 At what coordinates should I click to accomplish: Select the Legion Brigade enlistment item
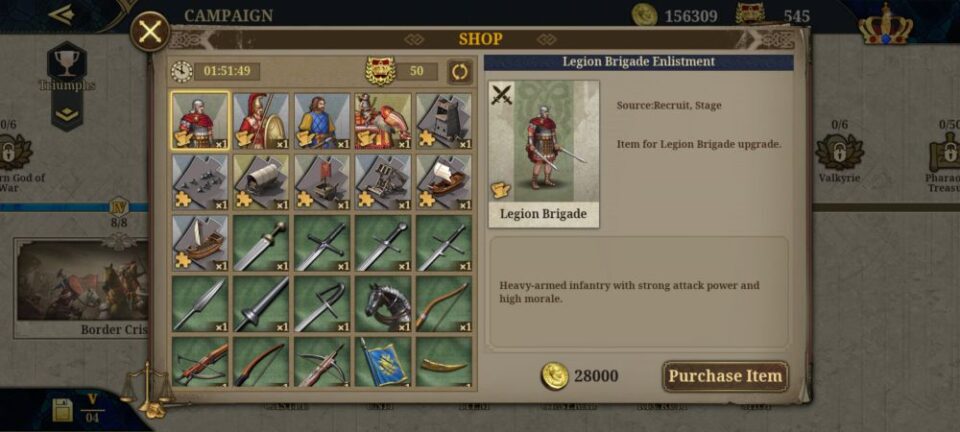click(x=200, y=121)
